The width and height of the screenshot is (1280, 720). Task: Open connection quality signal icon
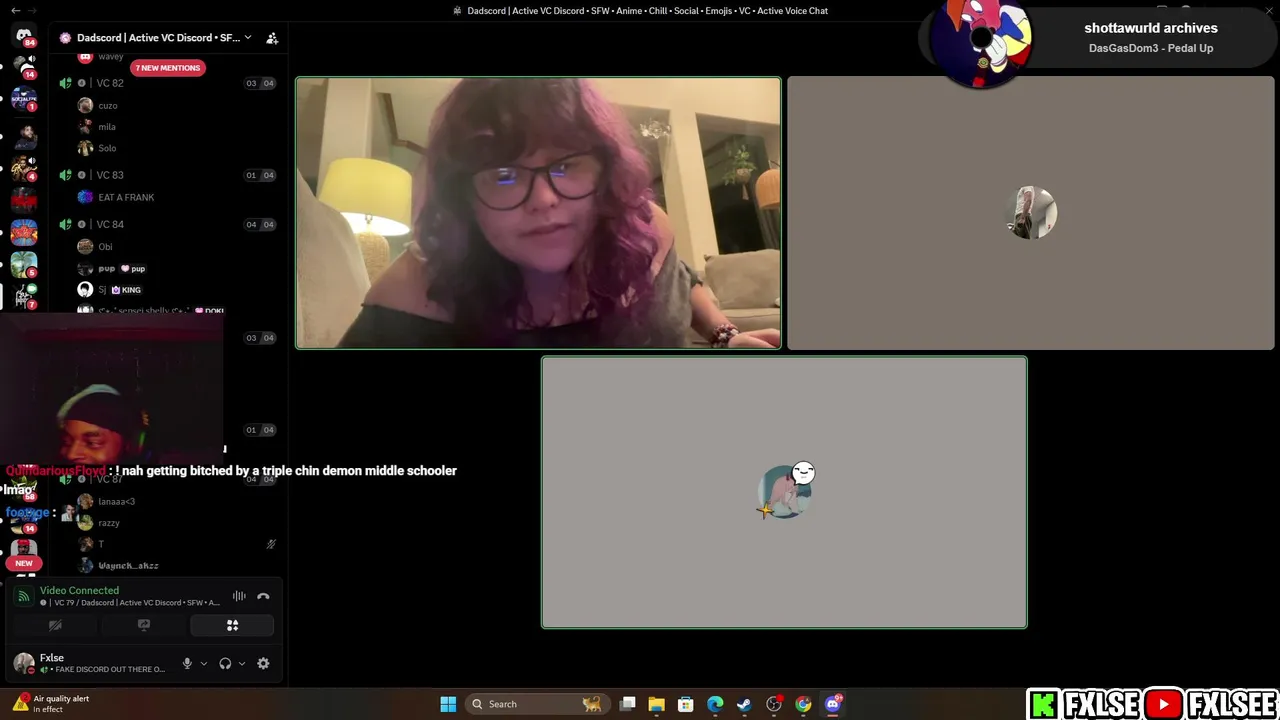point(24,596)
